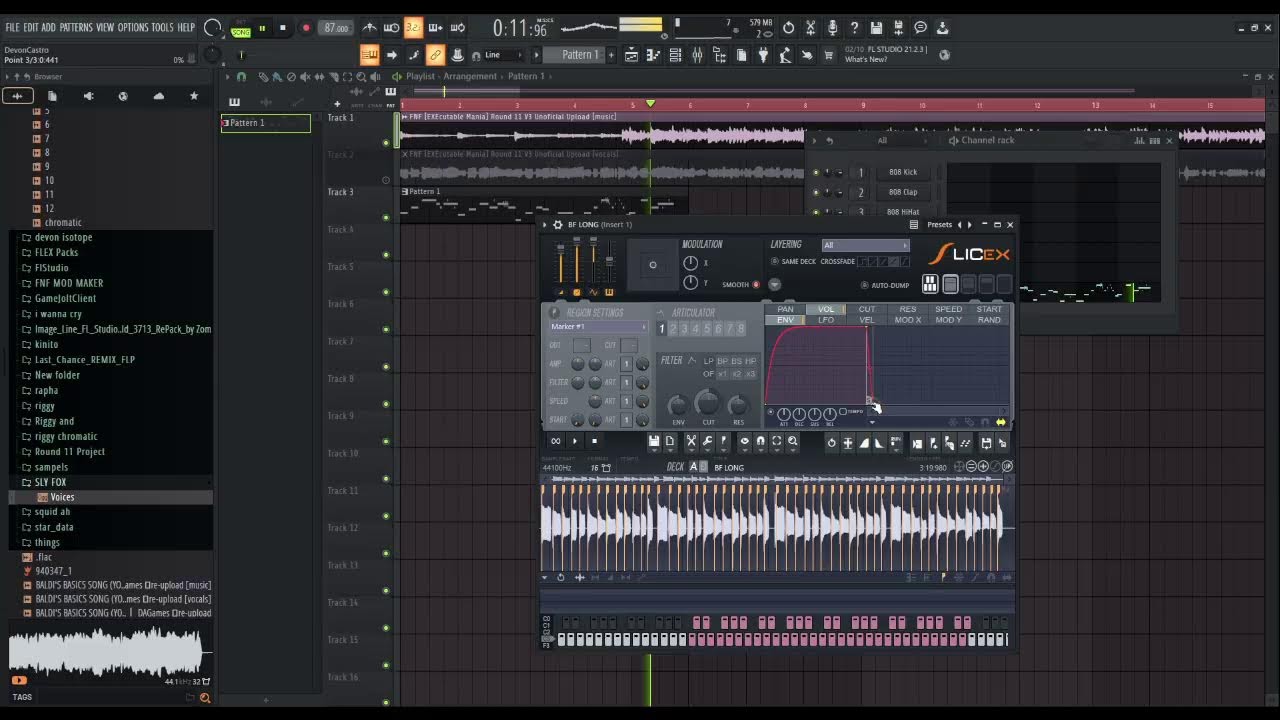Click the Slicex zoom magnifier icon

coord(792,441)
